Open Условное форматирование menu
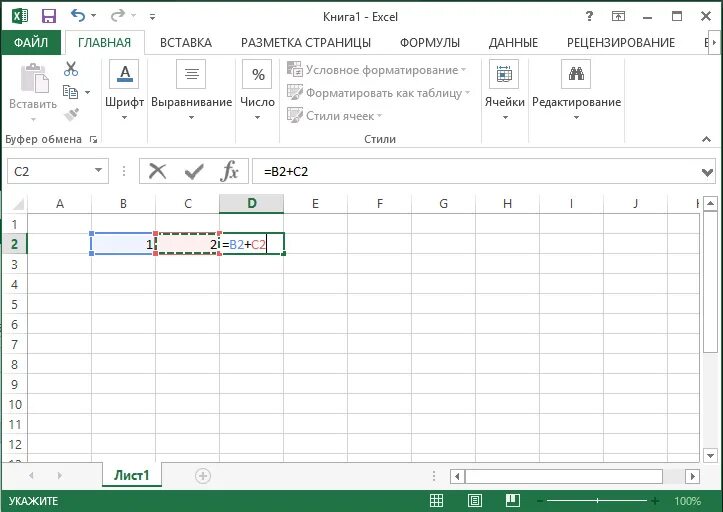 coord(377,70)
